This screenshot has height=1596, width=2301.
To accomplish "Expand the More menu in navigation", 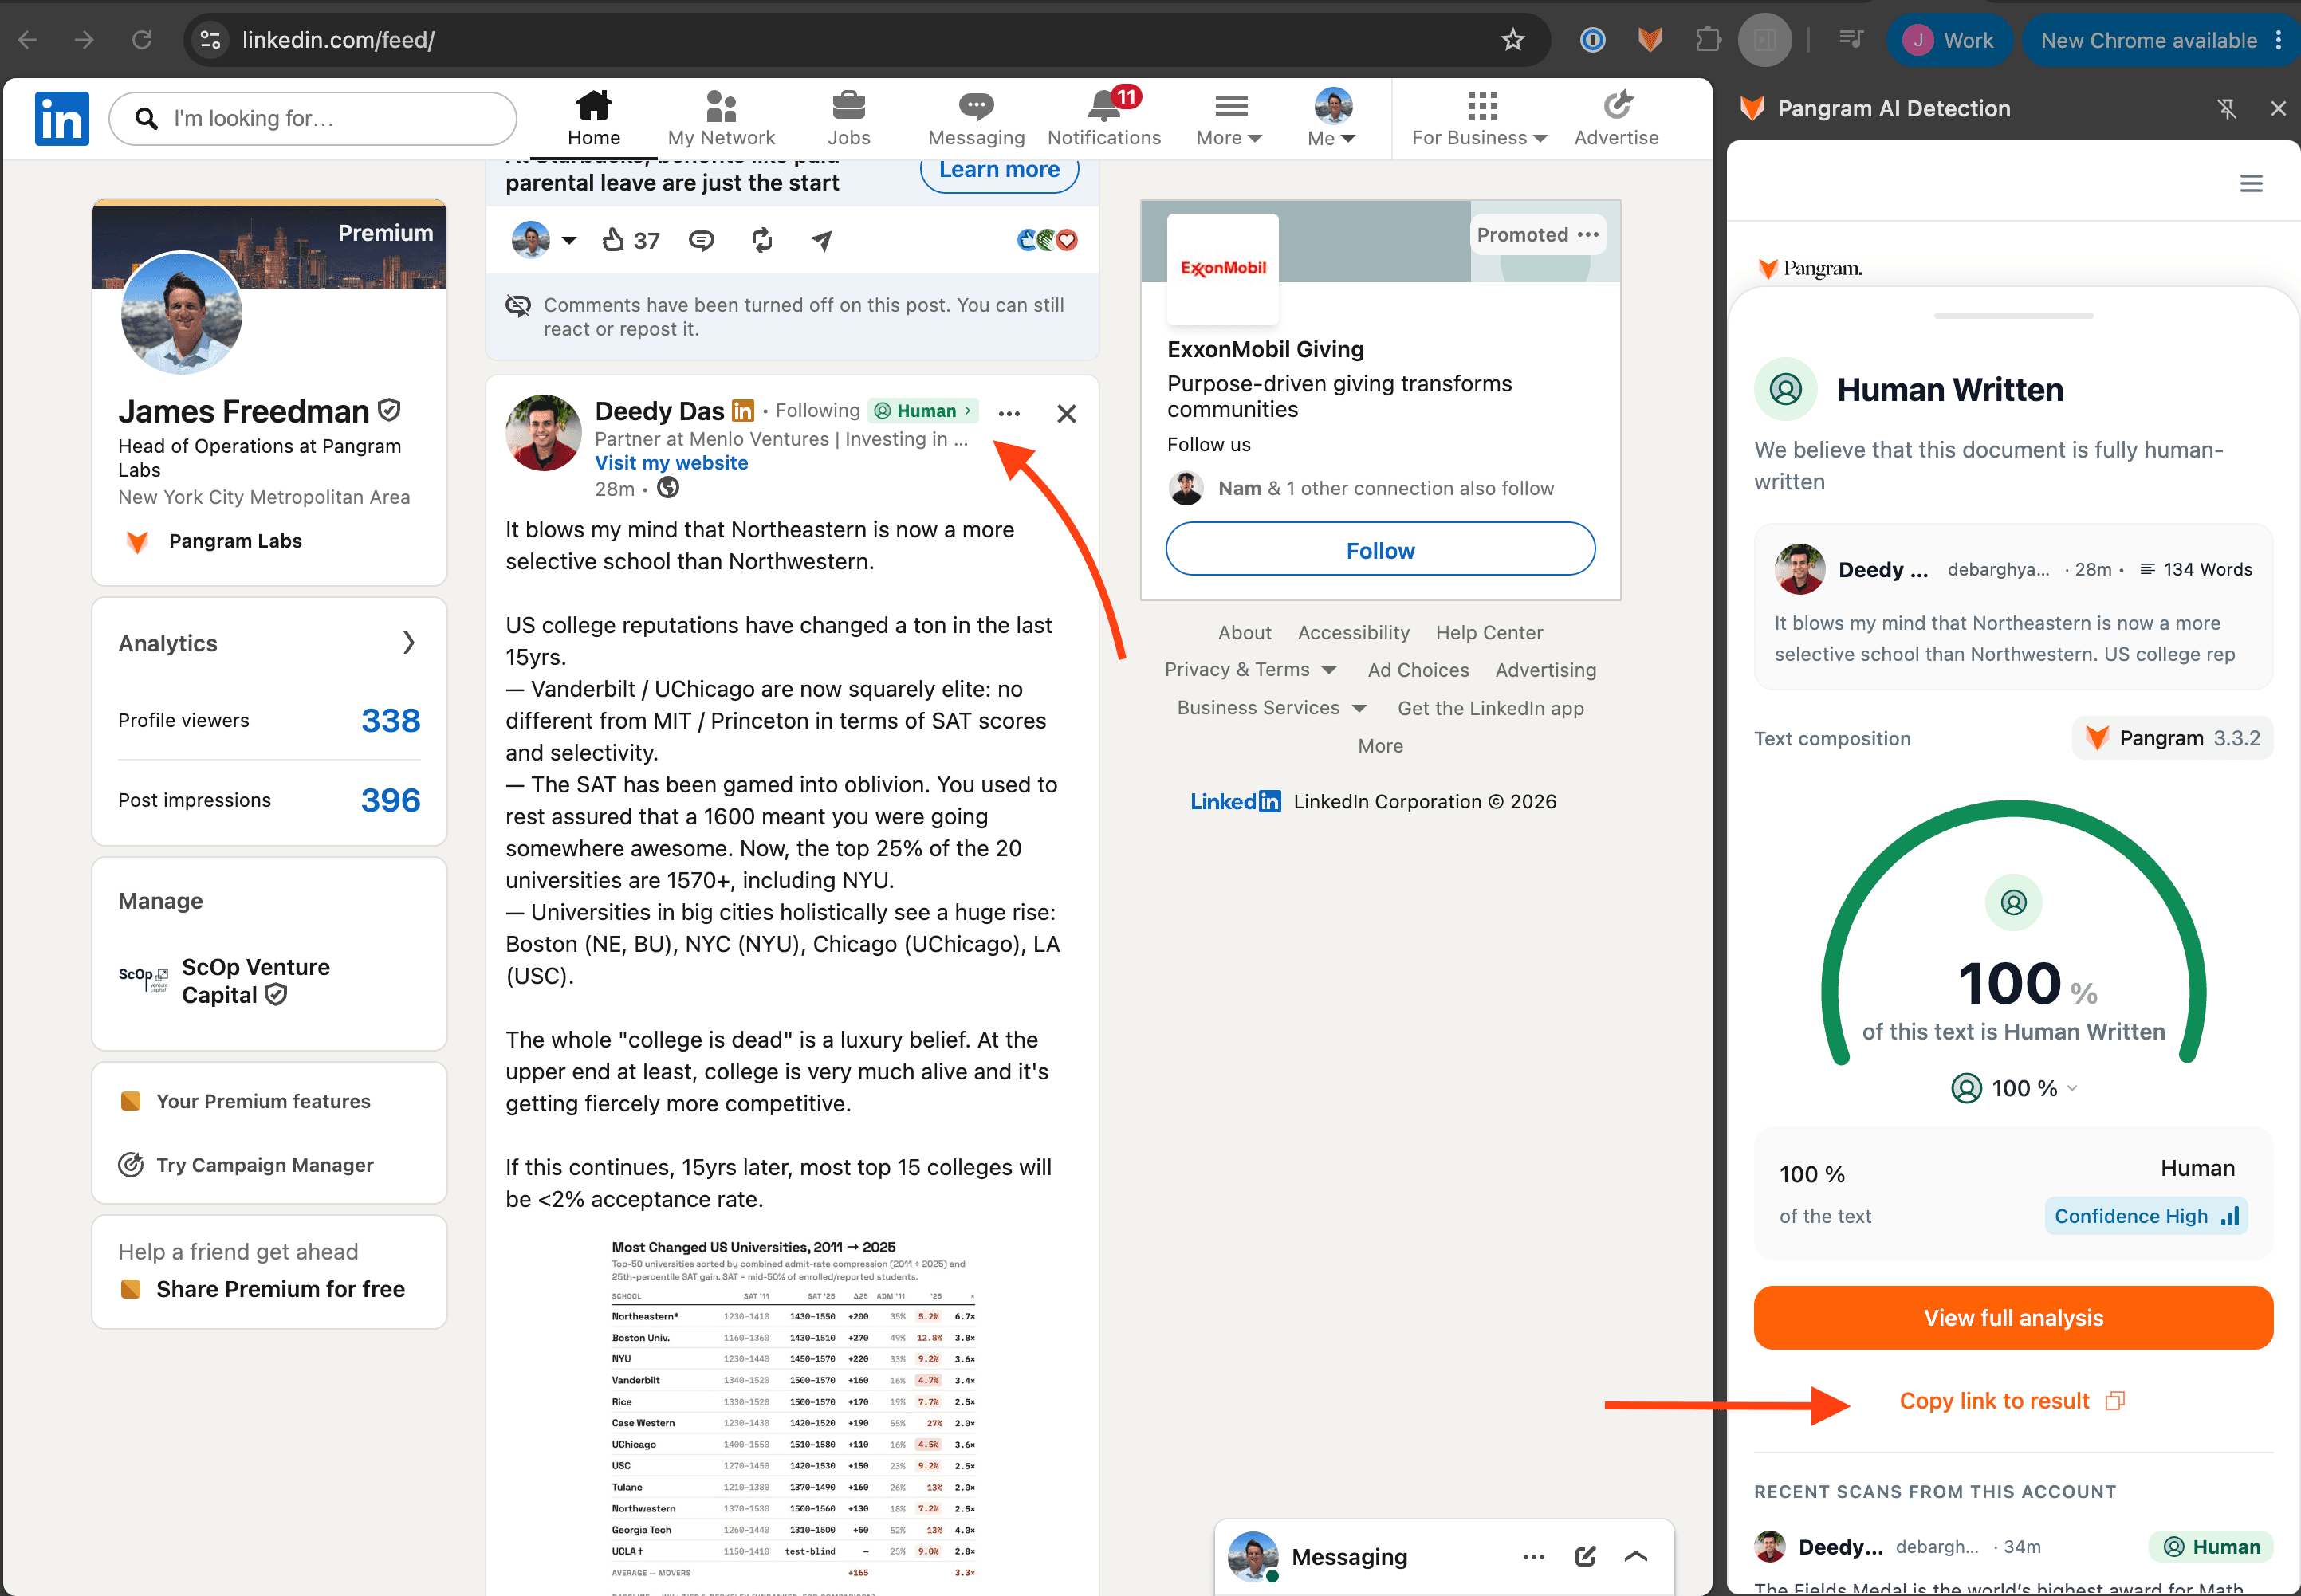I will click(x=1229, y=118).
